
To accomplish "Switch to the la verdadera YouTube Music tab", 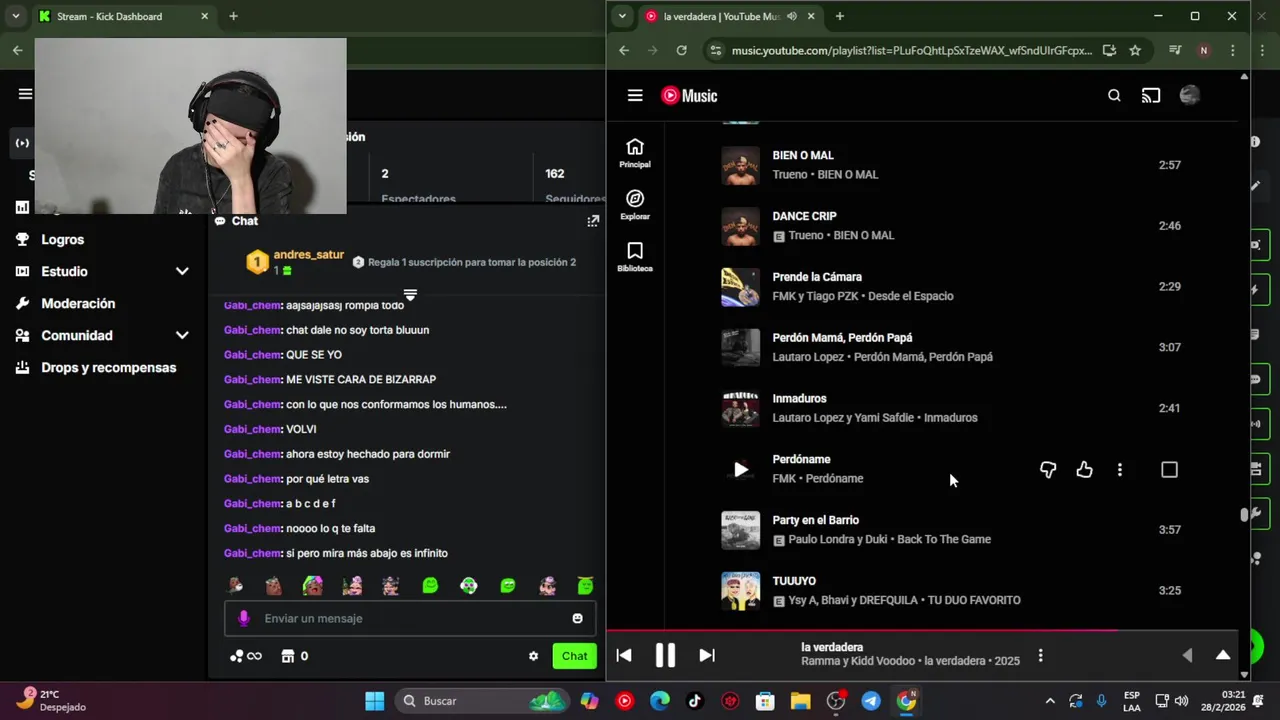I will pyautogui.click(x=730, y=16).
